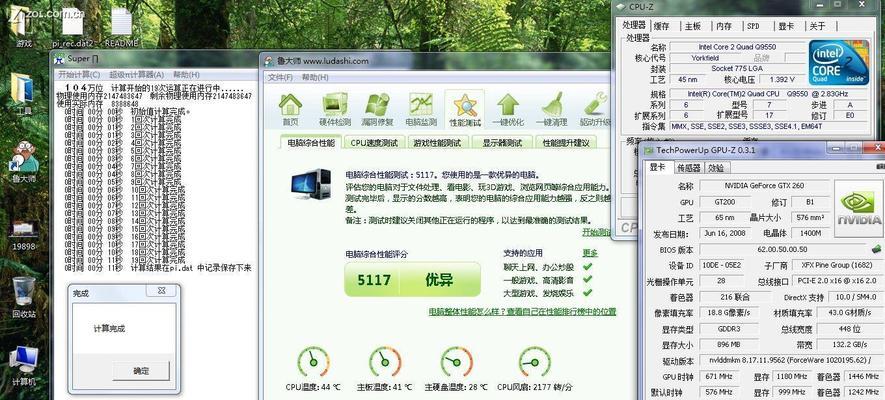885x400 pixels.
Task: Click the 5117 优异 score button
Action: click(413, 279)
